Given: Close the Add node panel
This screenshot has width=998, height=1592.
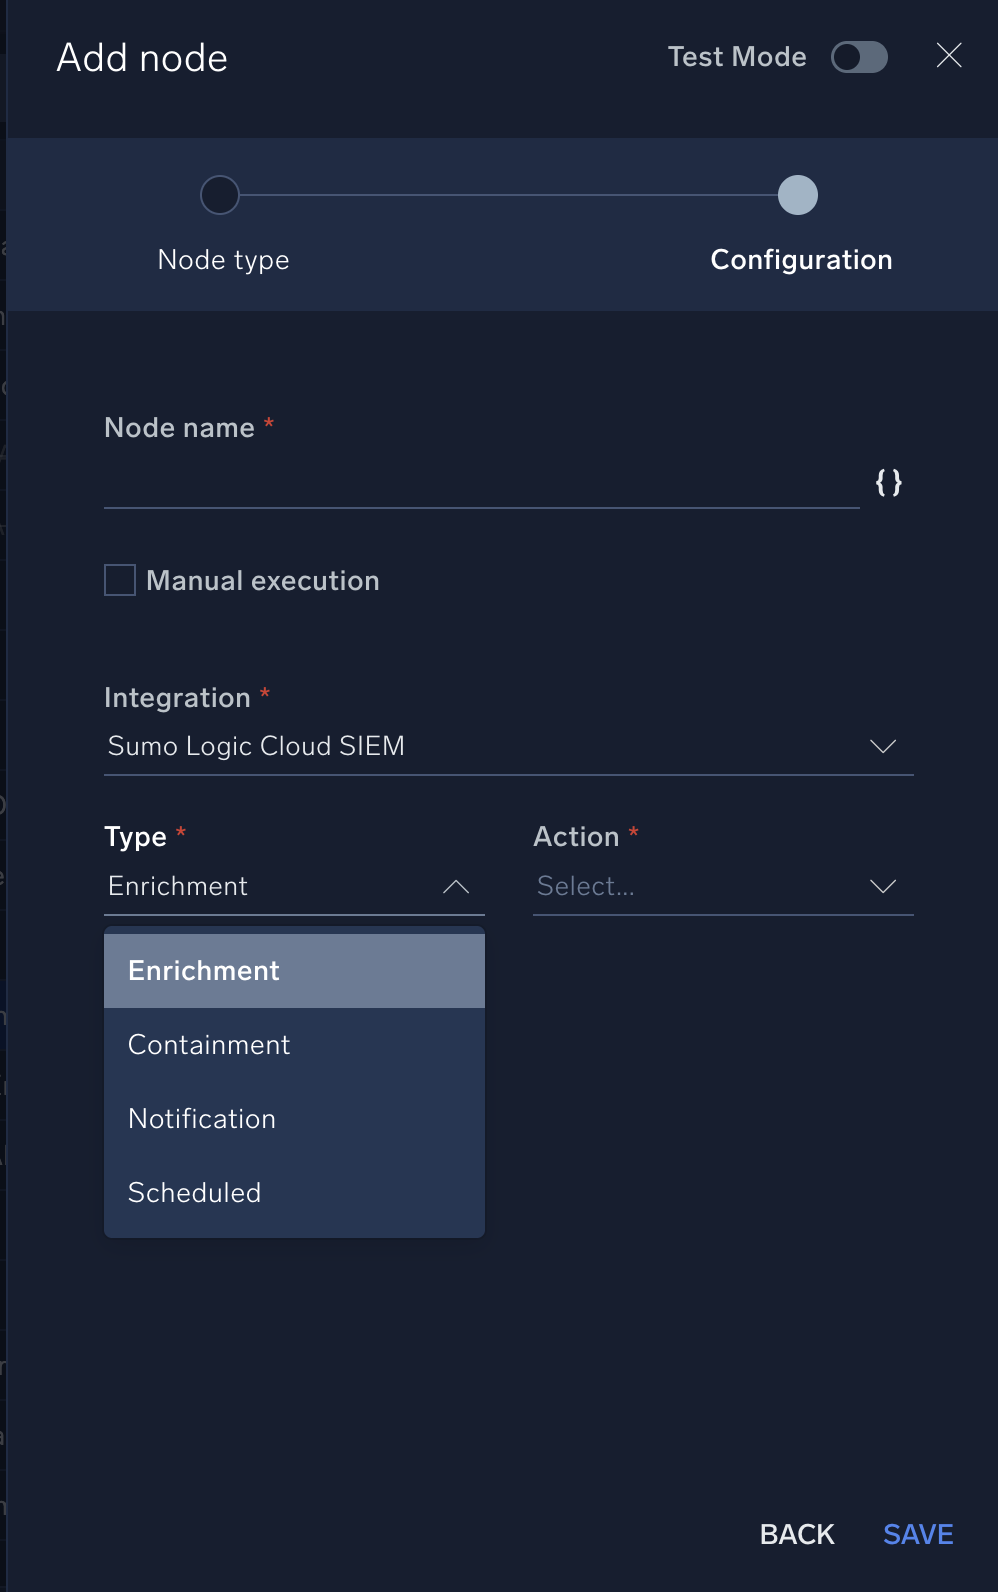Looking at the screenshot, I should click(948, 56).
